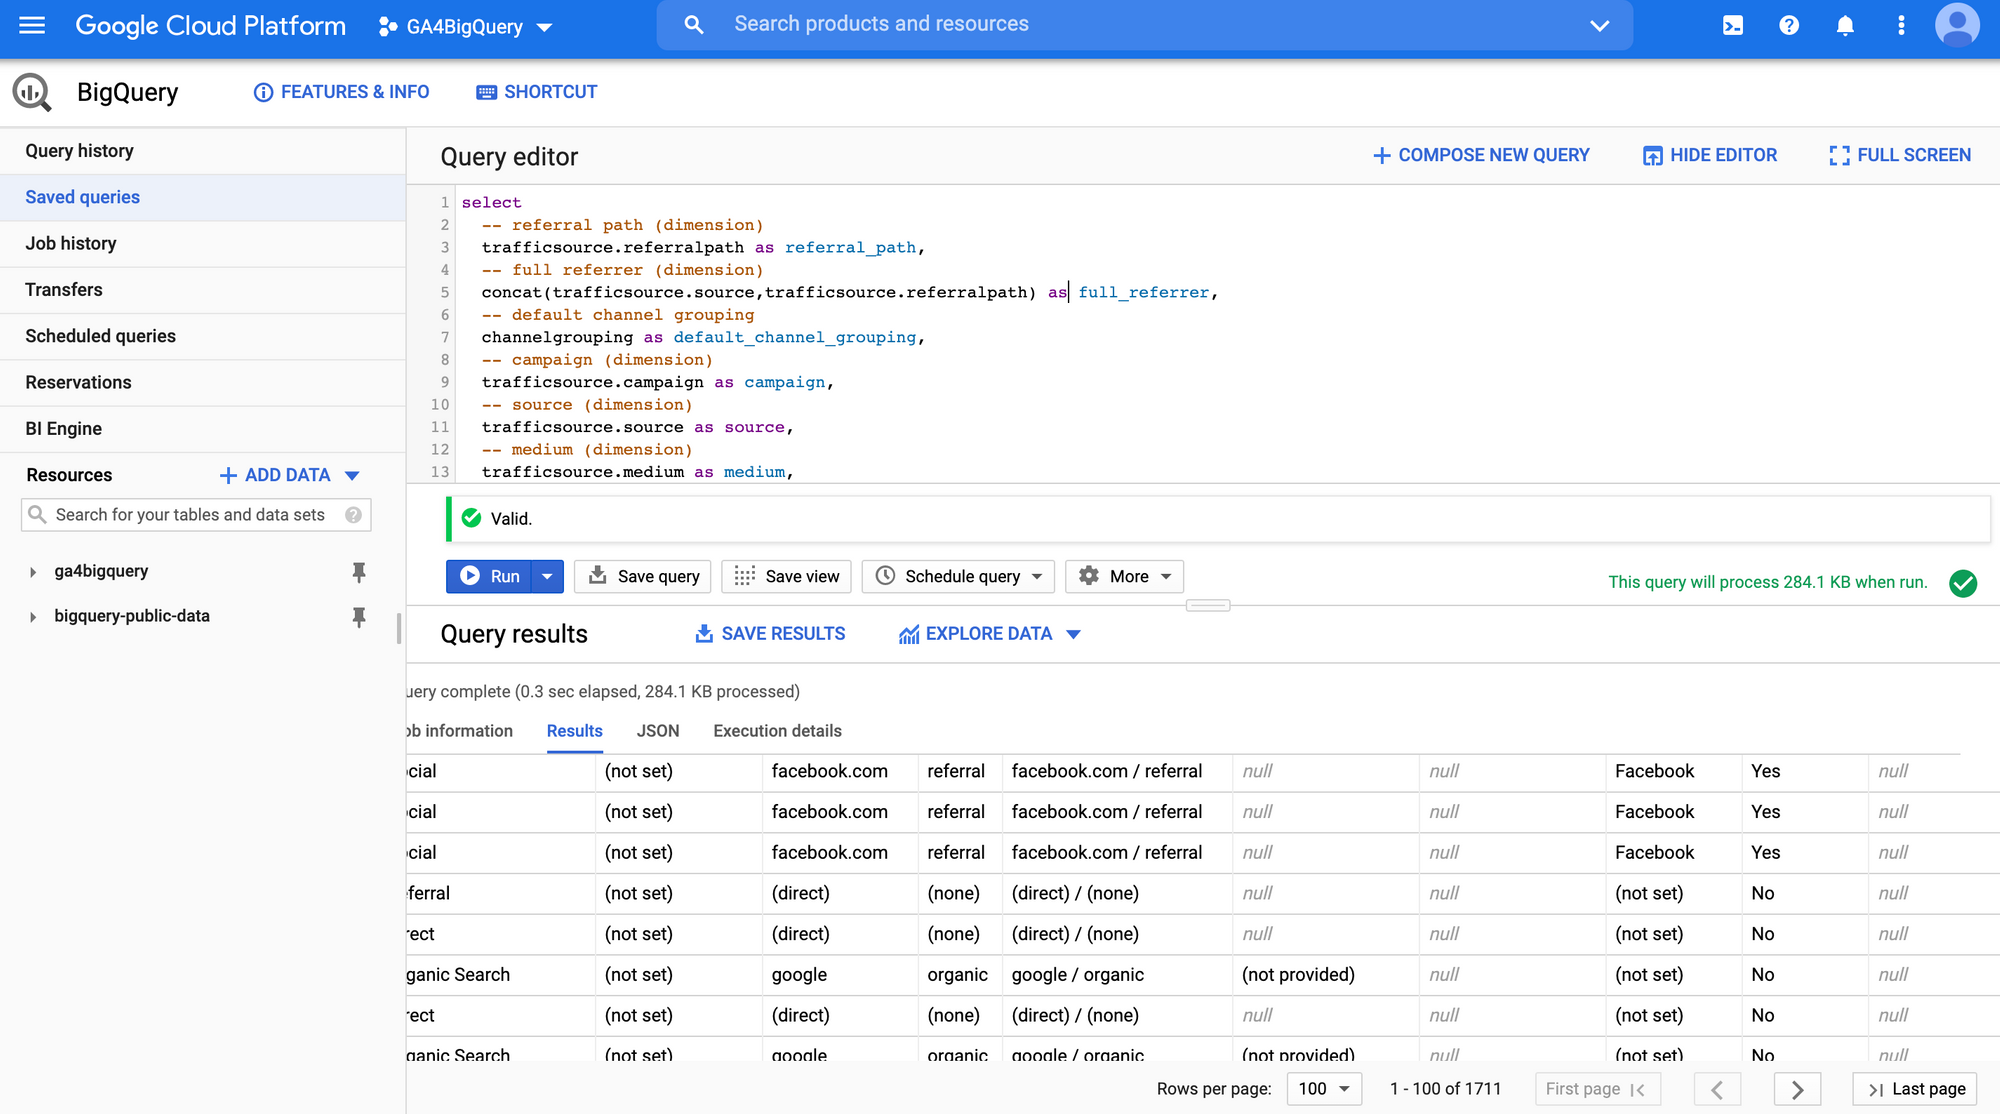Image resolution: width=2000 pixels, height=1114 pixels.
Task: Click Save view button
Action: (787, 576)
